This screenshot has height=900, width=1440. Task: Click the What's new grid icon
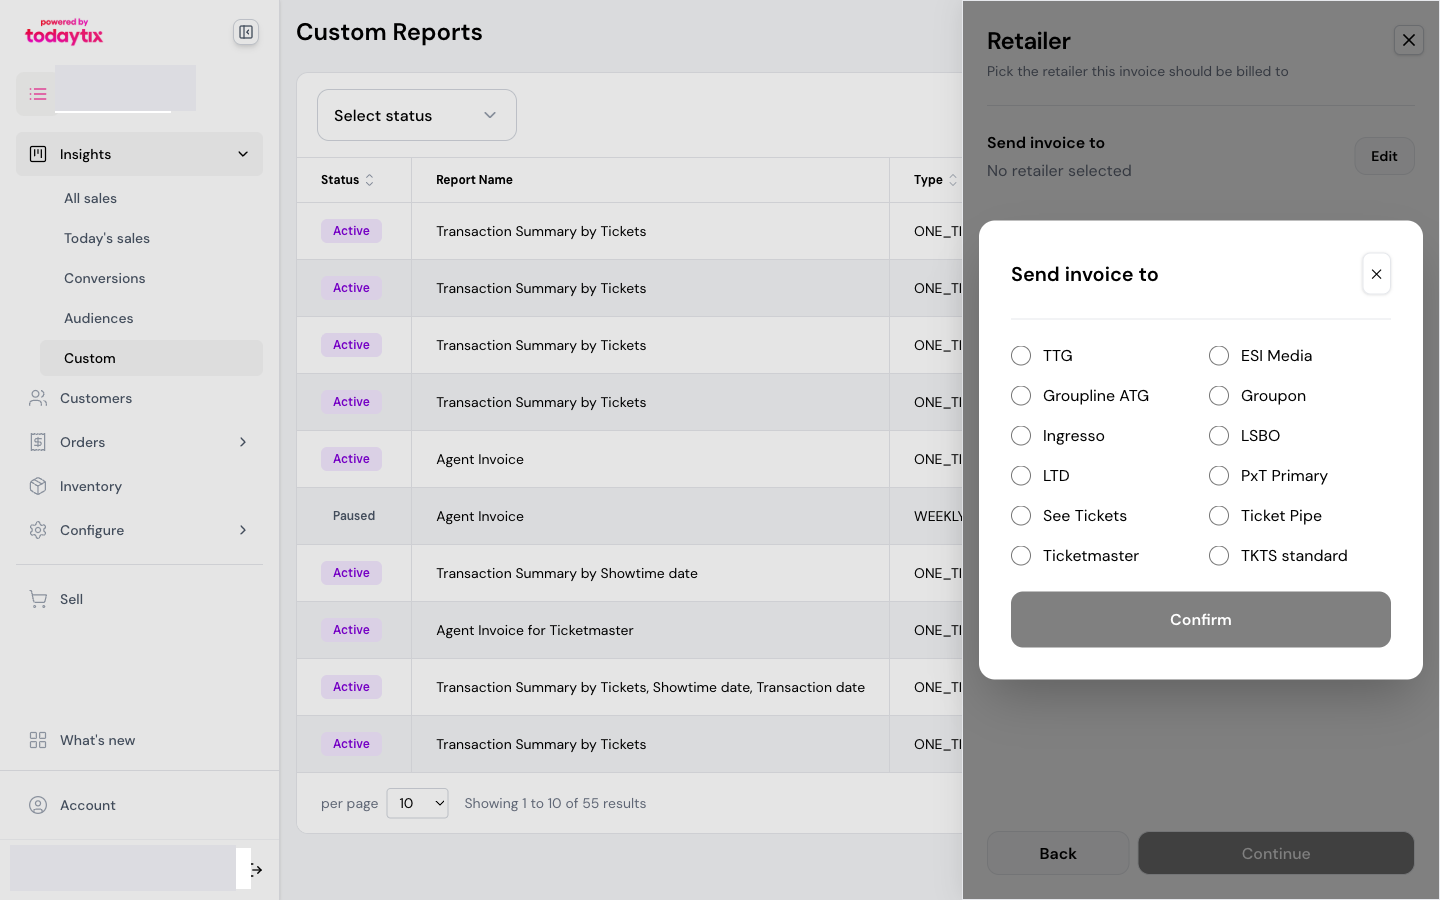[x=38, y=740]
